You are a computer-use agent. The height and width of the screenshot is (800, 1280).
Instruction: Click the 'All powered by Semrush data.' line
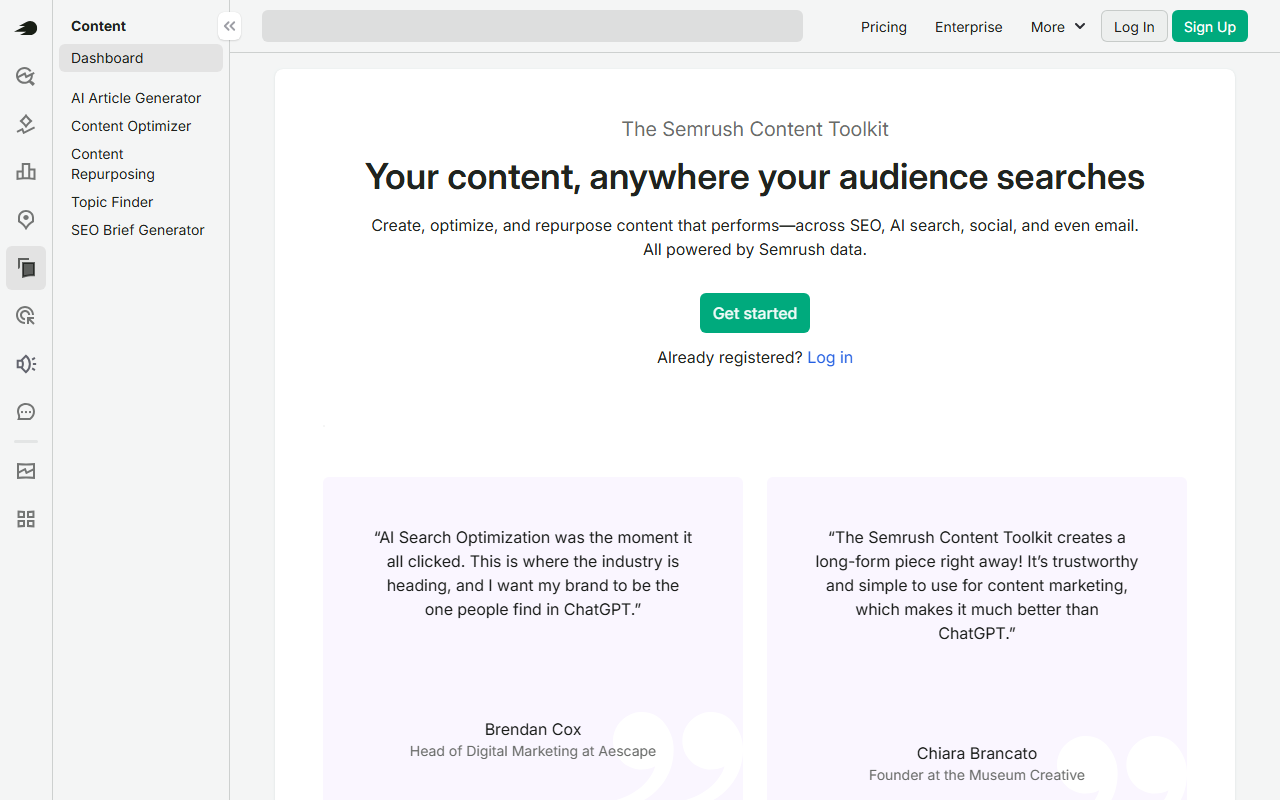(x=755, y=250)
